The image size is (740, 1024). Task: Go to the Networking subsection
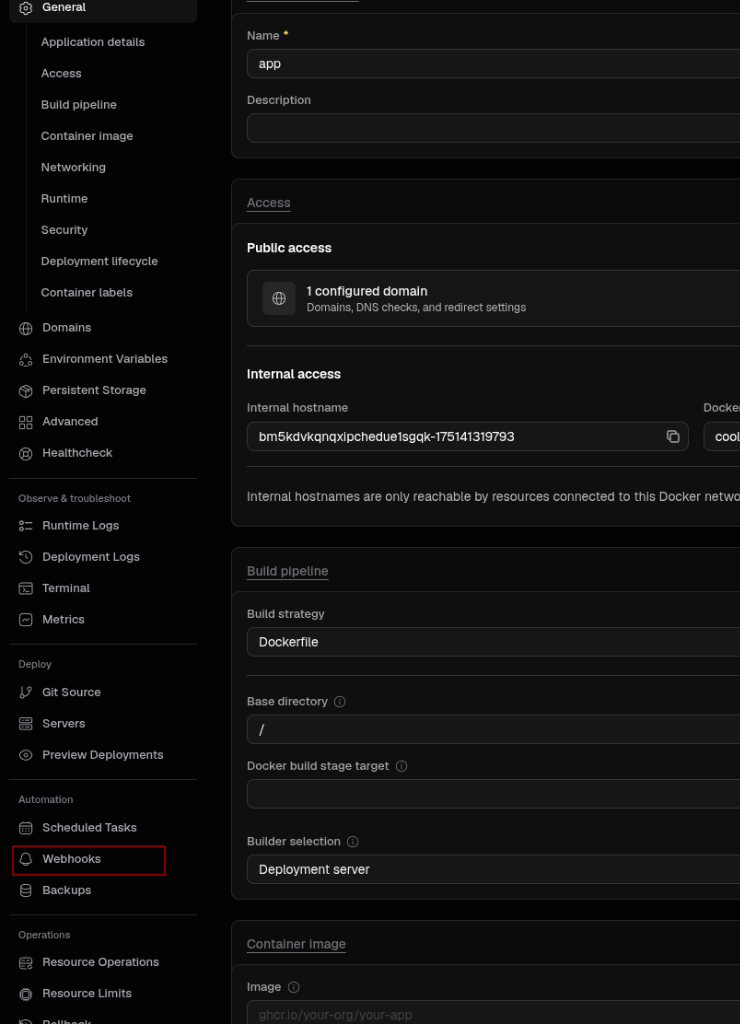point(73,167)
